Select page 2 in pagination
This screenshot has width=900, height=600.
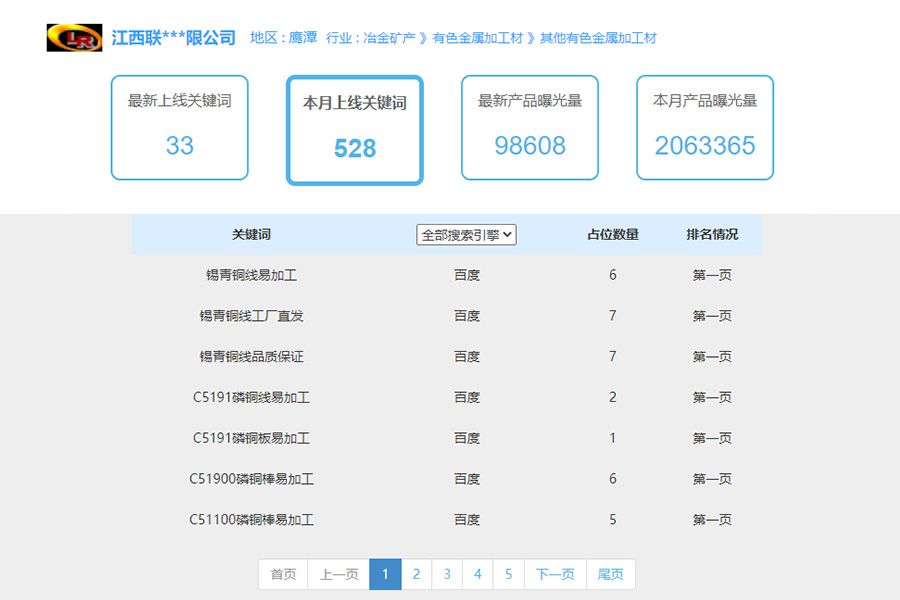416,574
